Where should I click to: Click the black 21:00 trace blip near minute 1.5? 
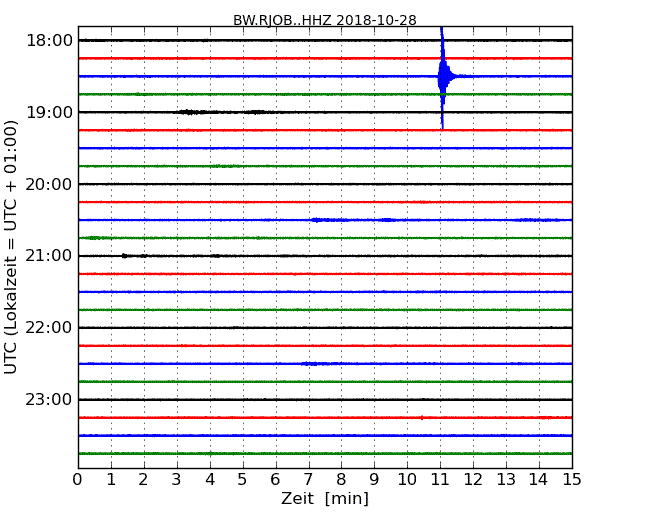coord(125,256)
